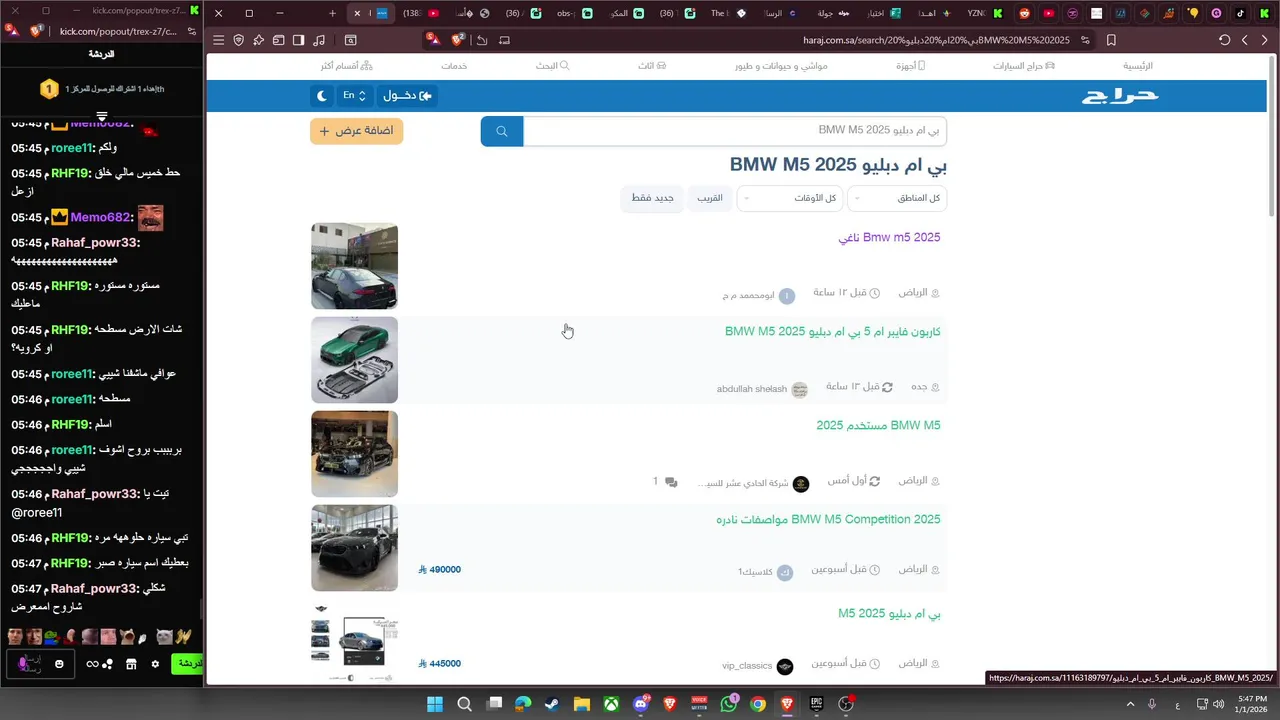Click the Brave shields lion icon
1280x720 pixels.
point(458,40)
